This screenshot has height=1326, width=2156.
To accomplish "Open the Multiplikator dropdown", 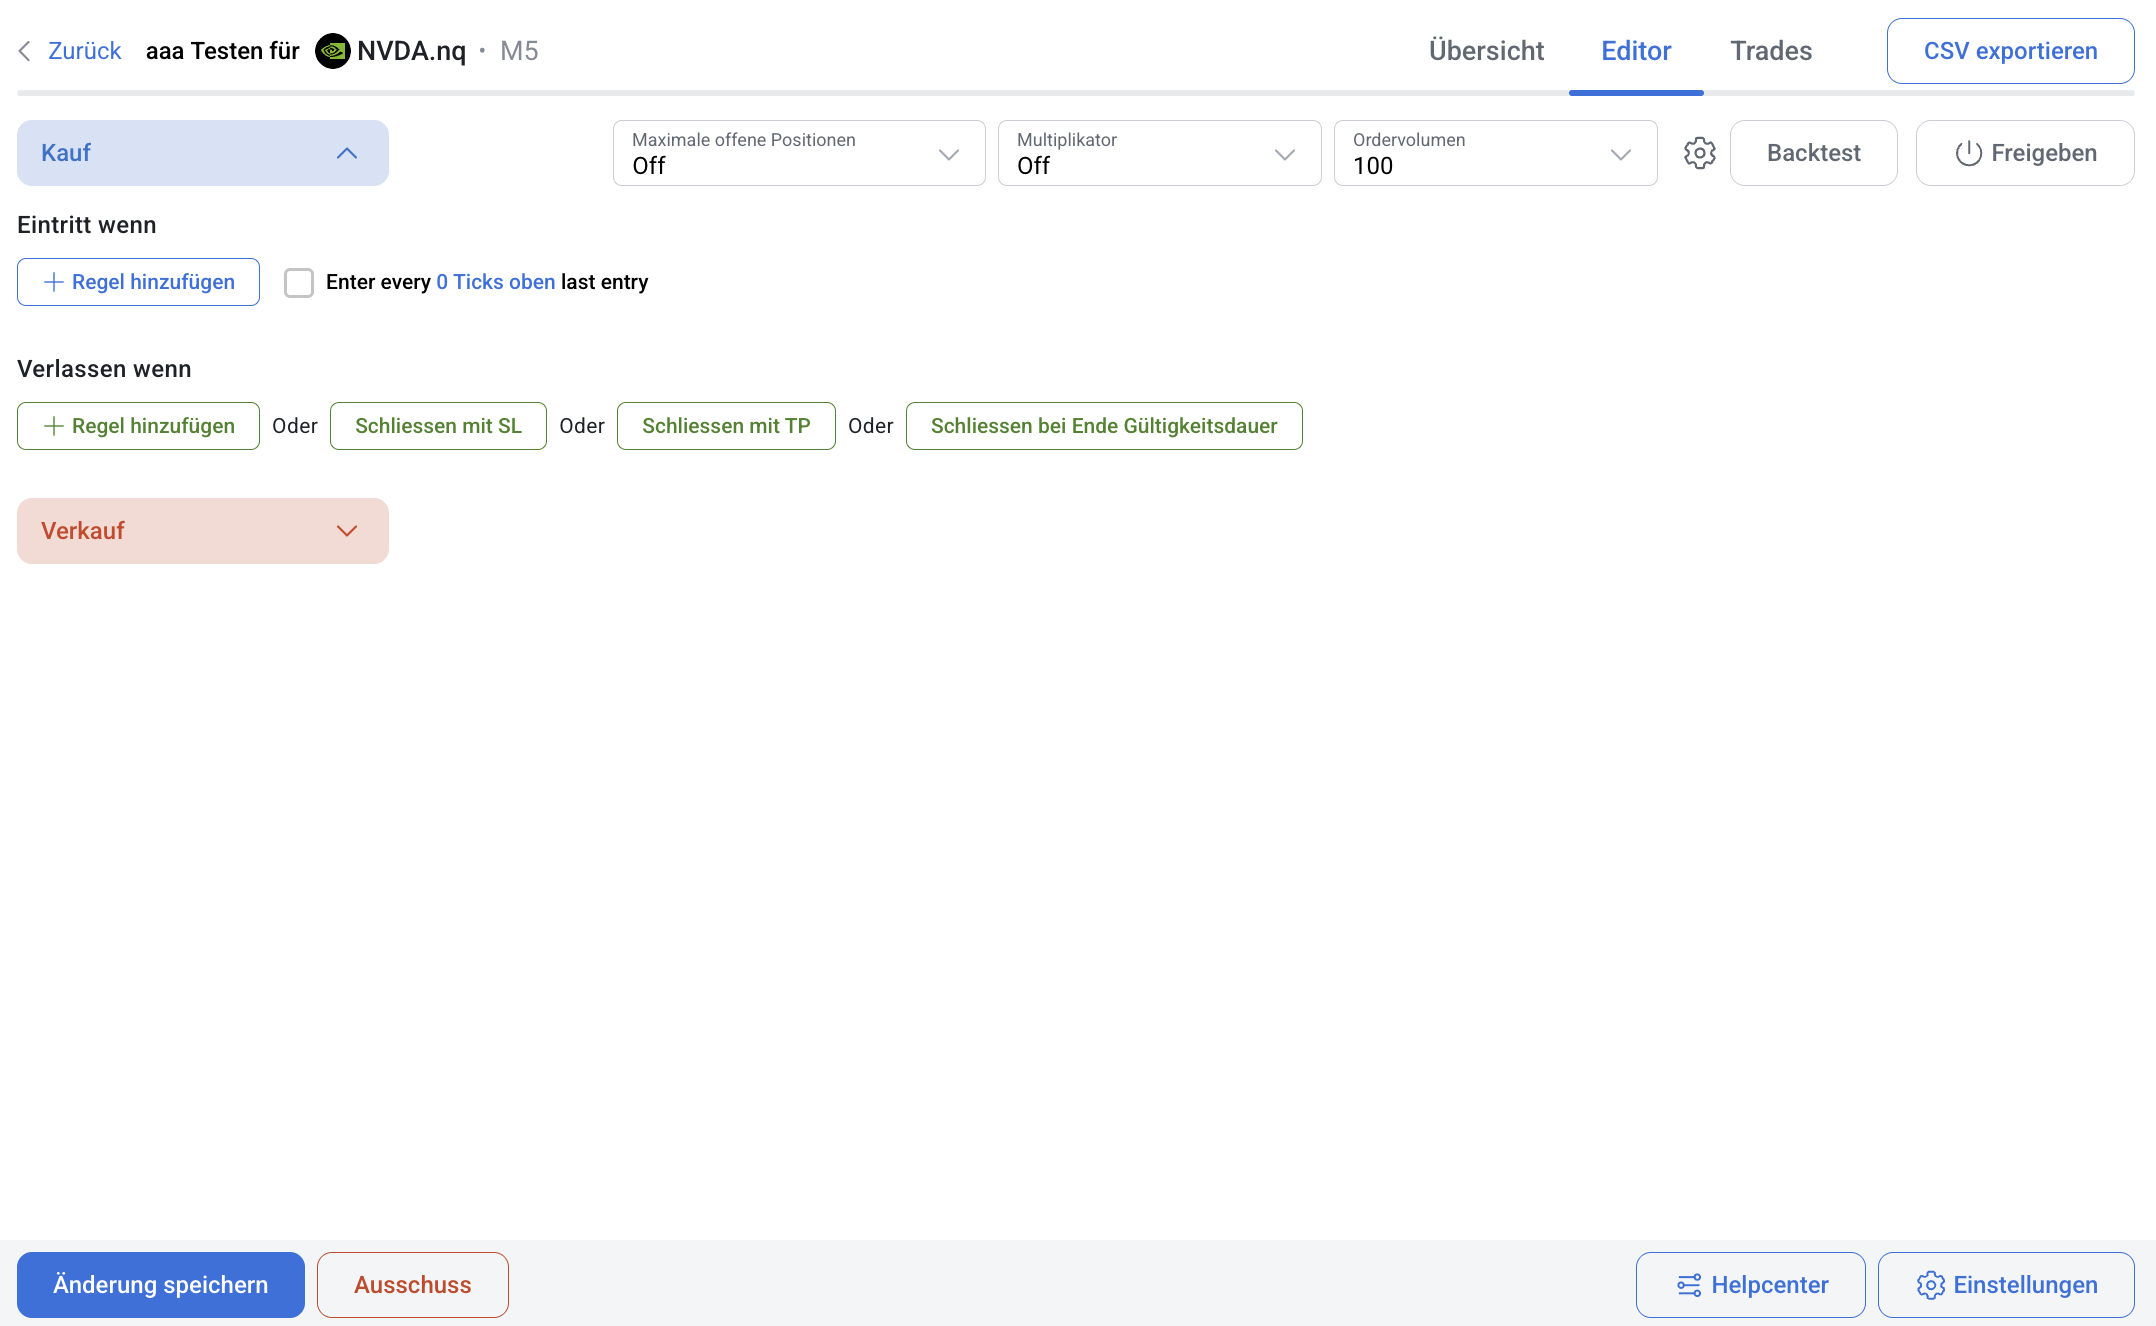I will pos(1159,153).
